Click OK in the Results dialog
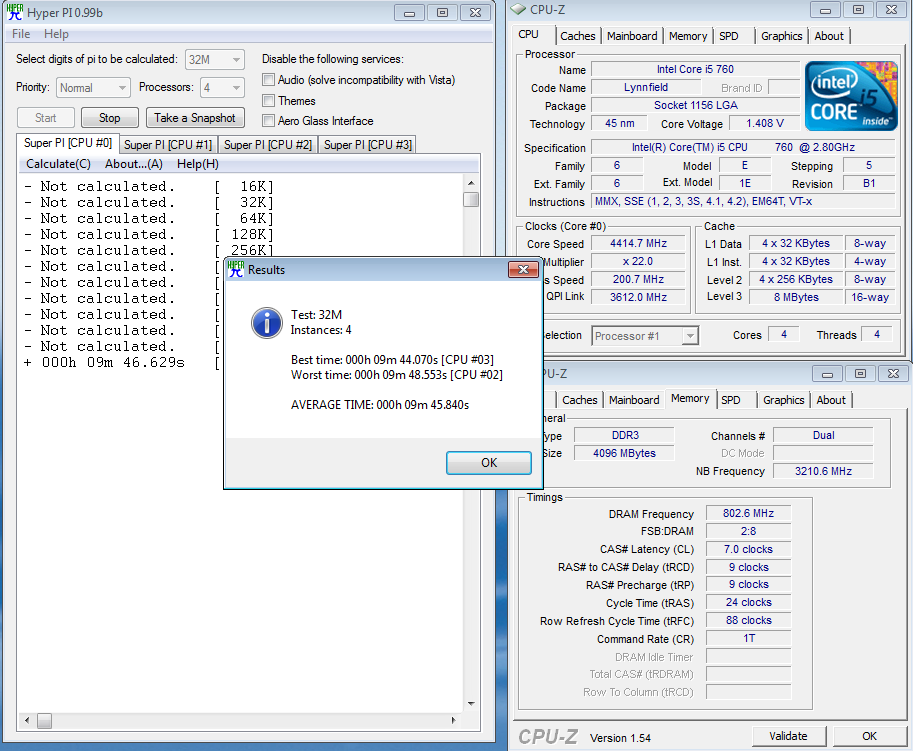Image resolution: width=913 pixels, height=751 pixels. pyautogui.click(x=489, y=462)
